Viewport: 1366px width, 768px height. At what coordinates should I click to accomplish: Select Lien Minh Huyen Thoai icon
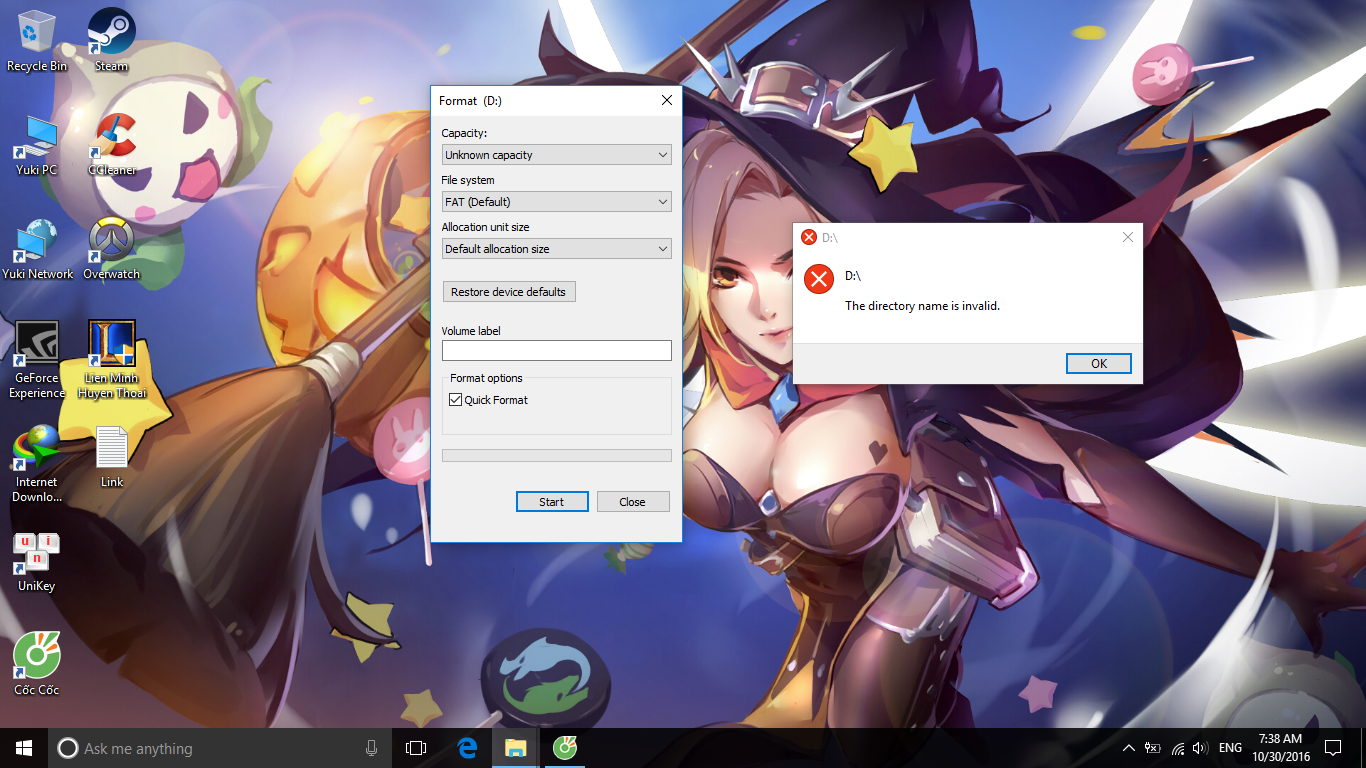112,359
